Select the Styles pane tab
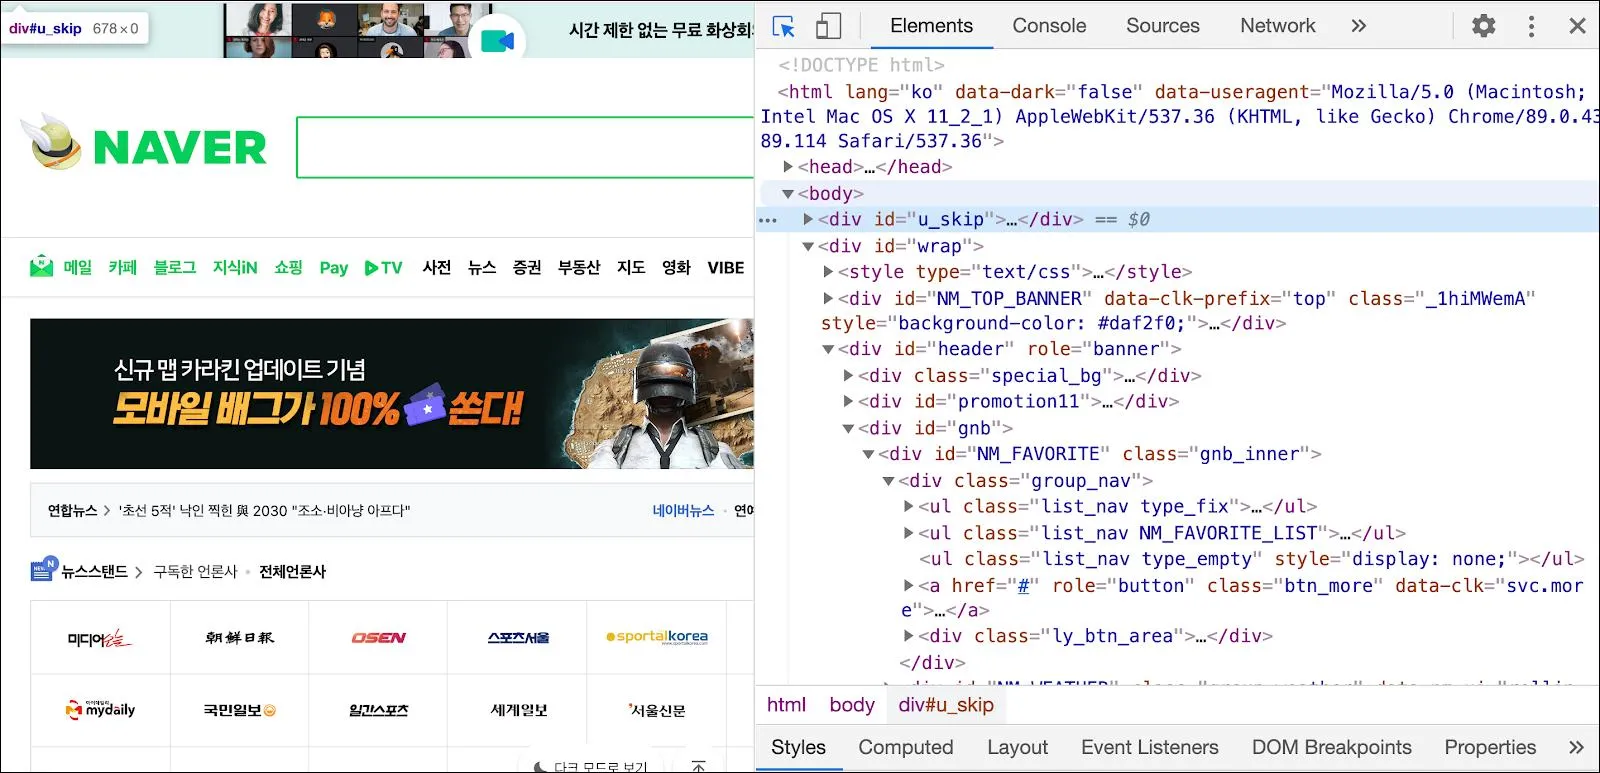Screen dimensions: 1600x773 798,747
